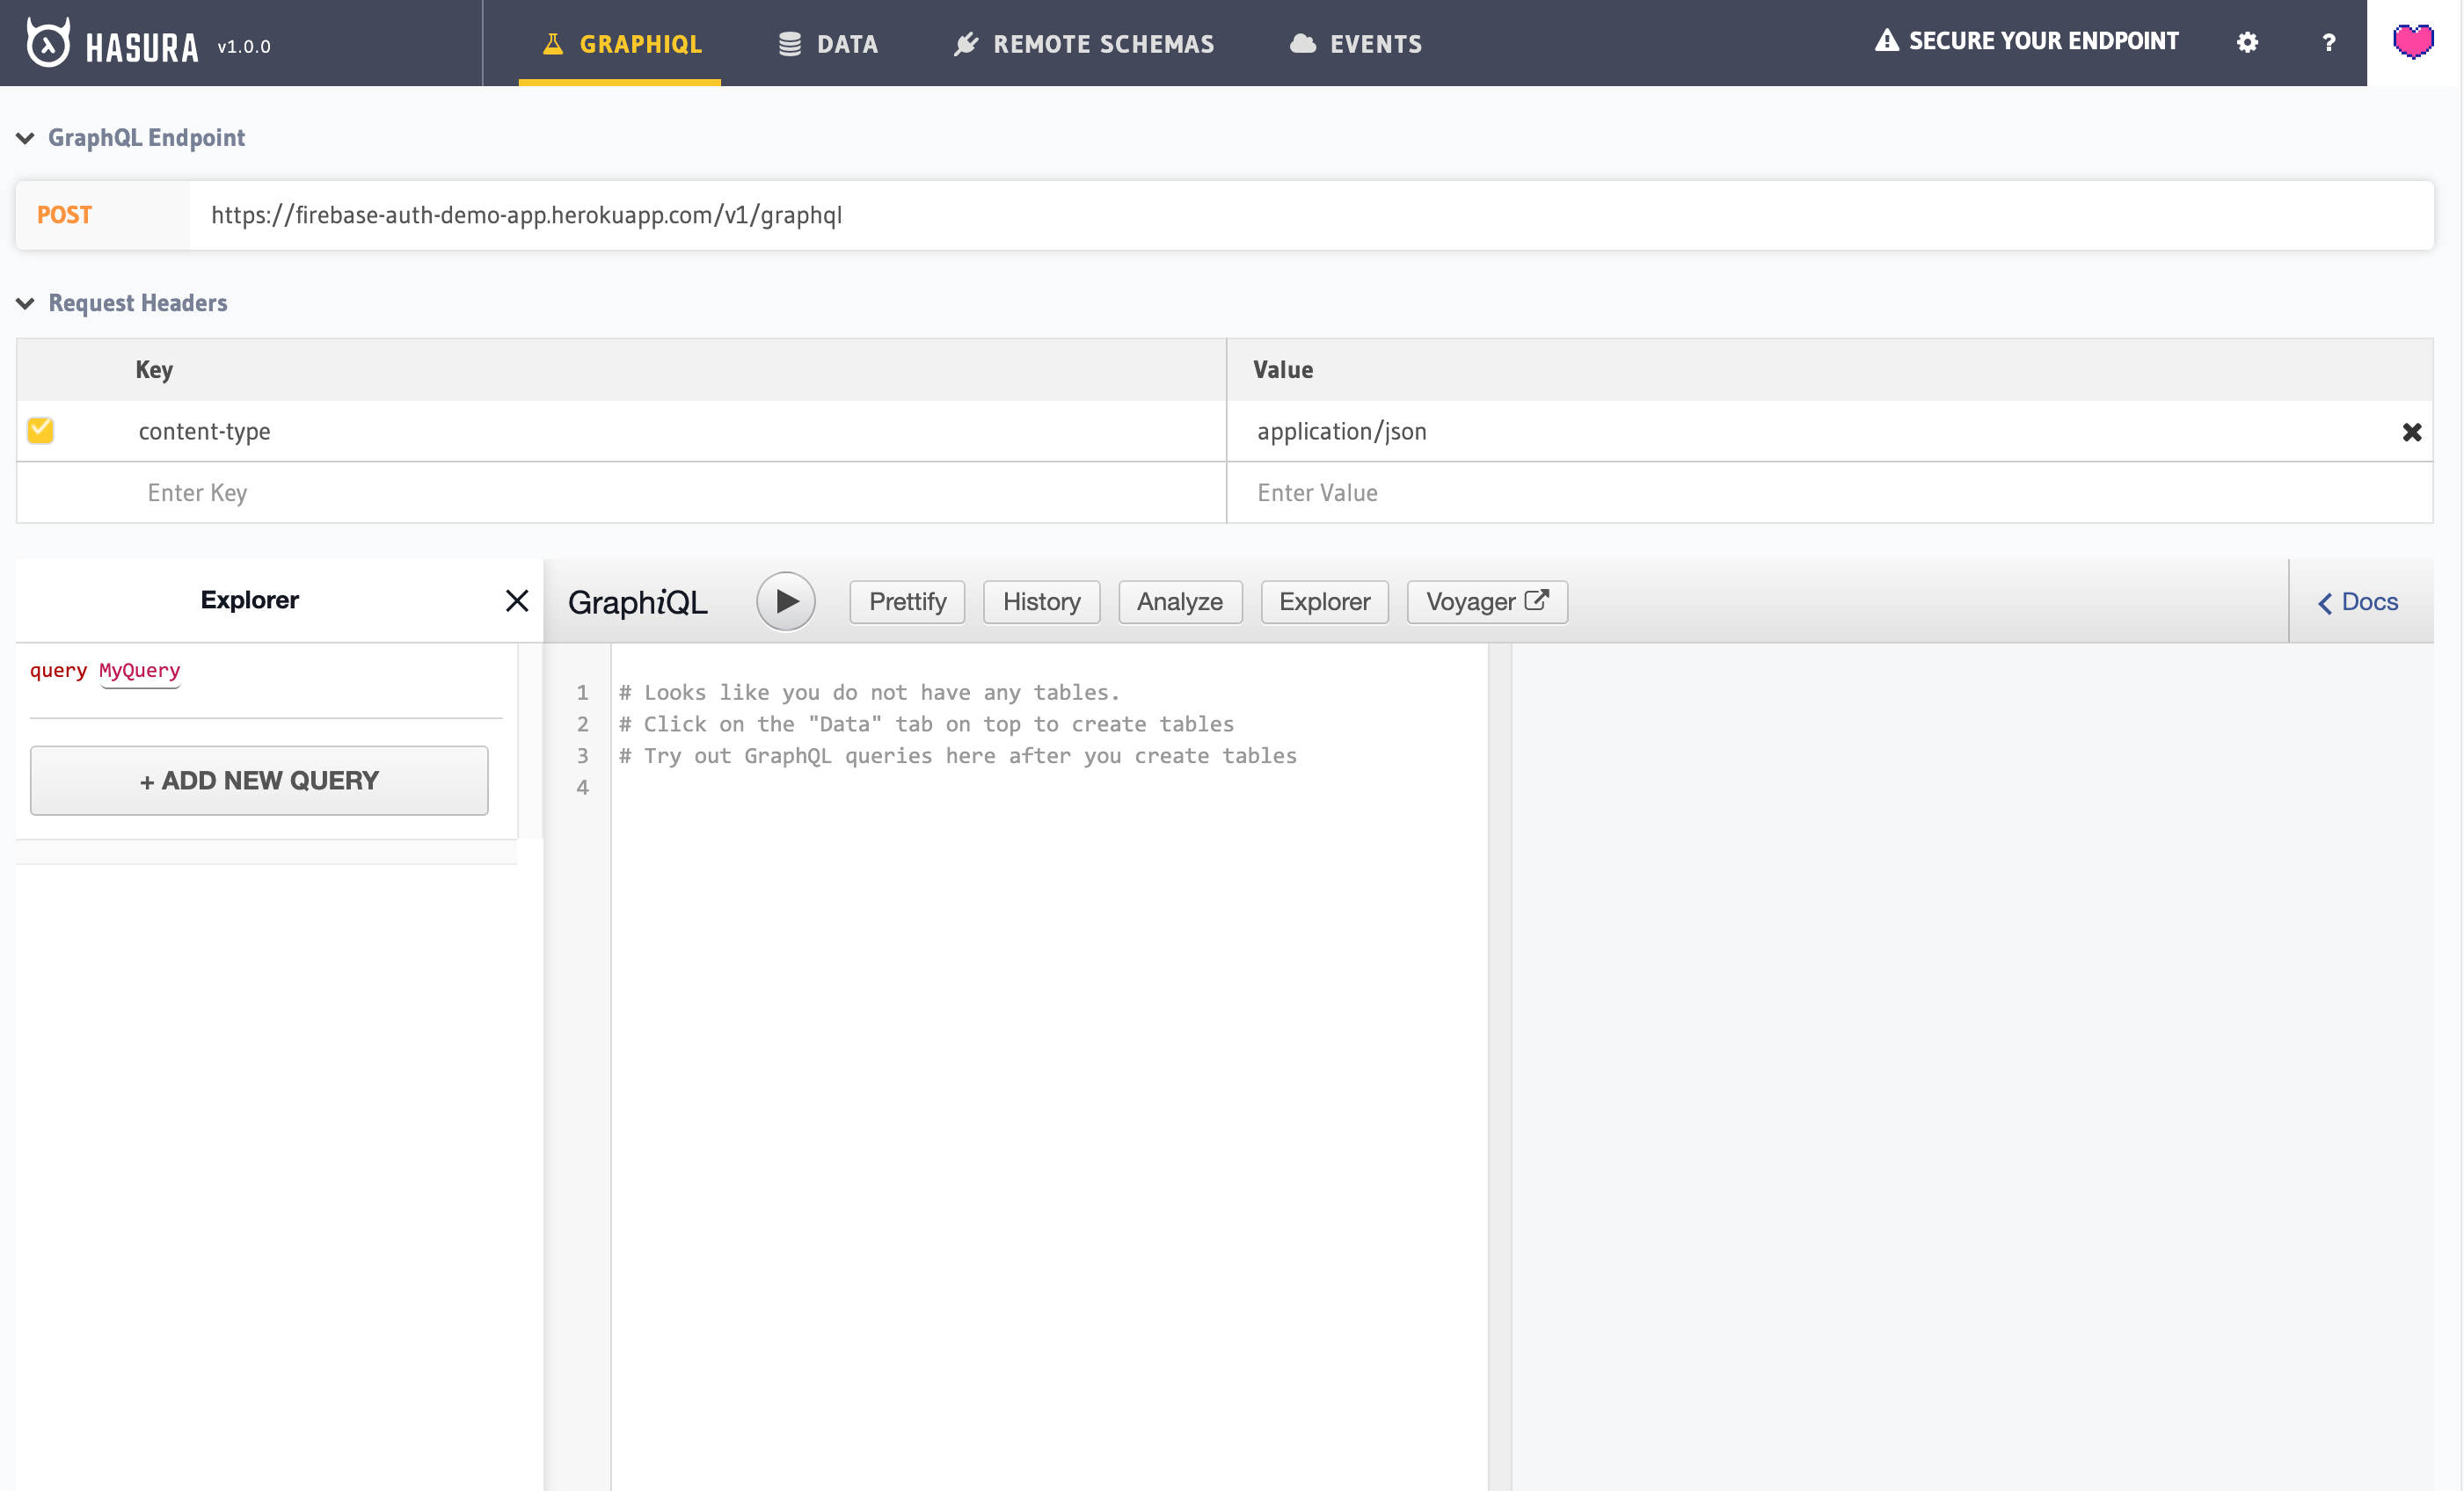Image resolution: width=2464 pixels, height=1491 pixels.
Task: Click the question mark help icon
Action: tap(2328, 43)
